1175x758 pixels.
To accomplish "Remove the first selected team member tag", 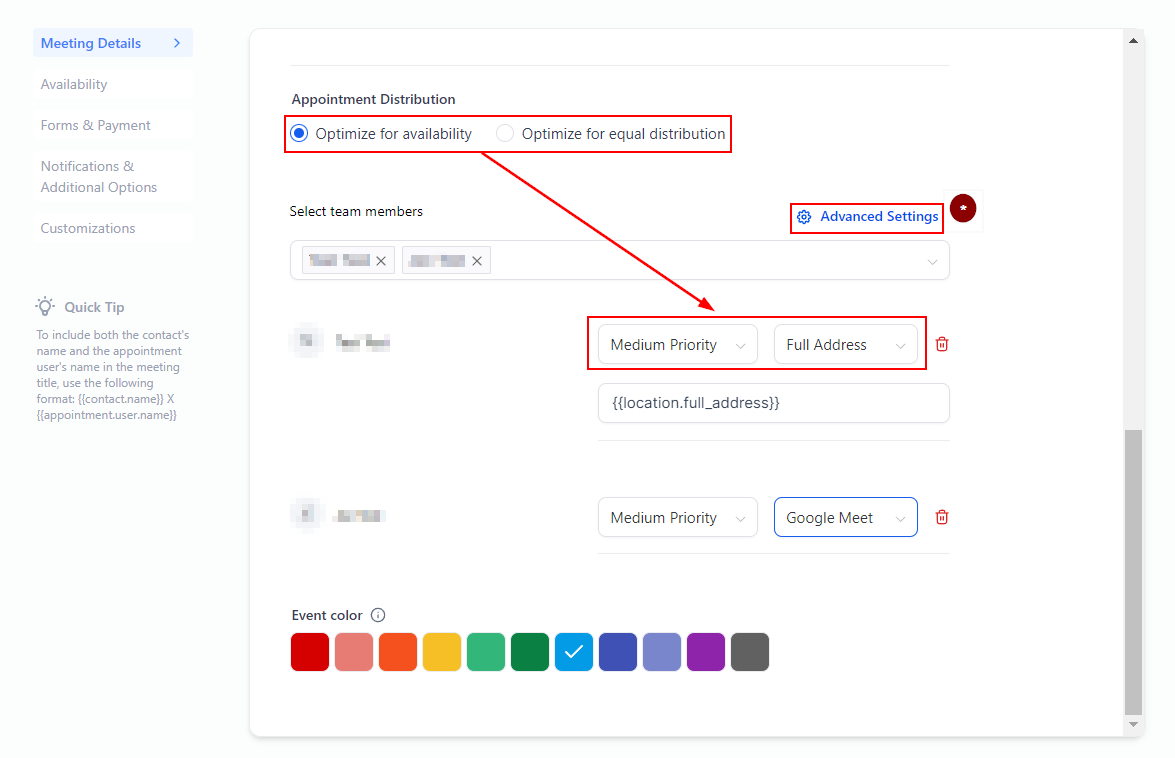I will [x=381, y=261].
